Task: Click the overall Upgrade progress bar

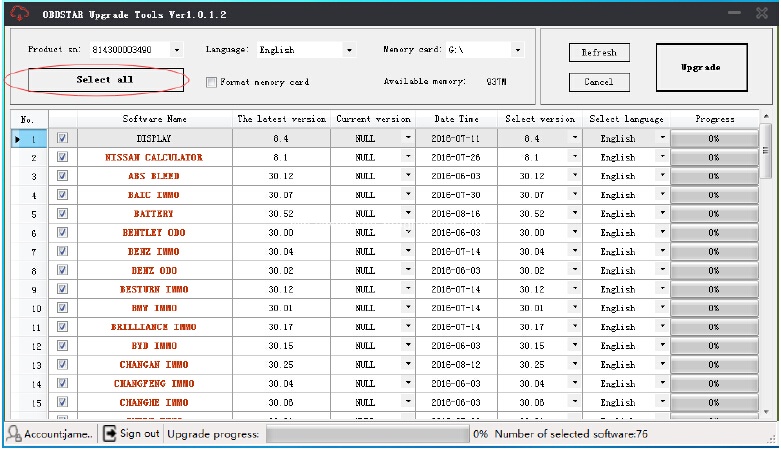Action: pyautogui.click(x=368, y=434)
